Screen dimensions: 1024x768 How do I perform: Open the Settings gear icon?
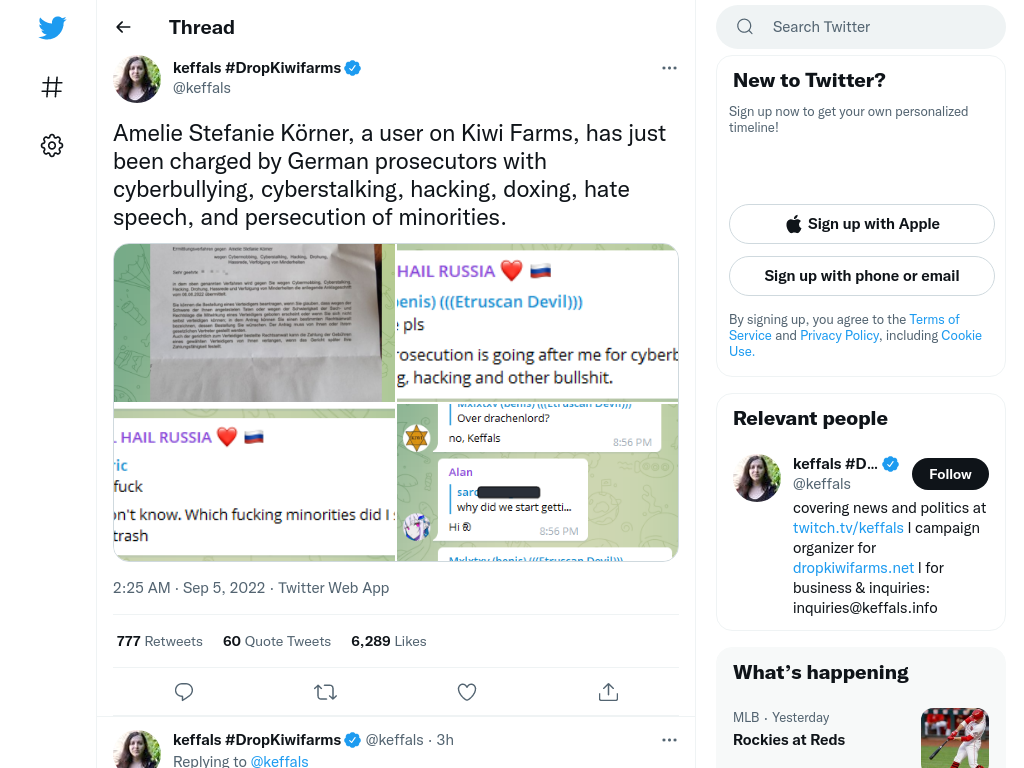(52, 145)
